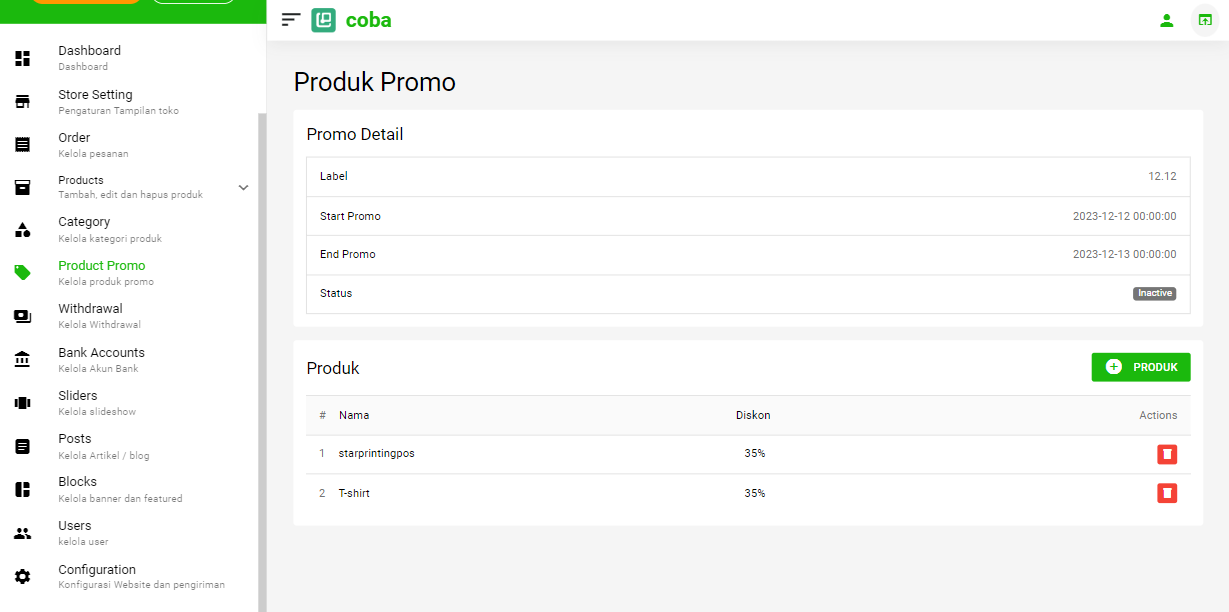1229x612 pixels.
Task: Delete the starprintingpos promo product
Action: (x=1166, y=454)
